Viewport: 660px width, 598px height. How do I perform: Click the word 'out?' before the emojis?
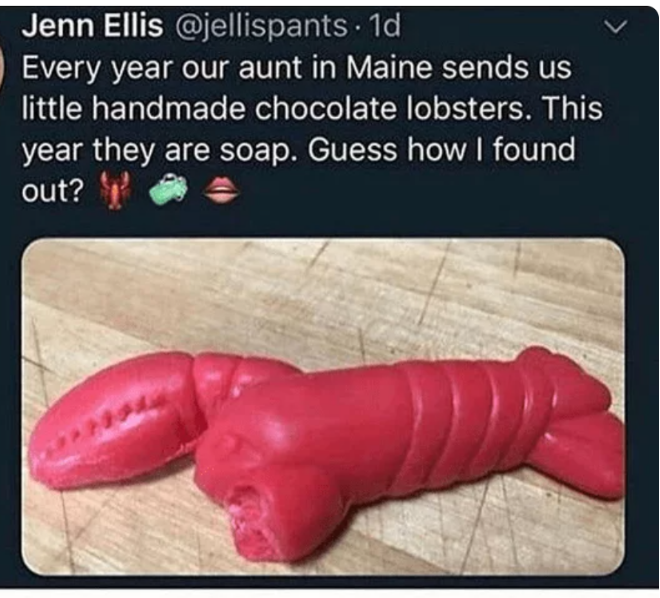click(x=53, y=191)
